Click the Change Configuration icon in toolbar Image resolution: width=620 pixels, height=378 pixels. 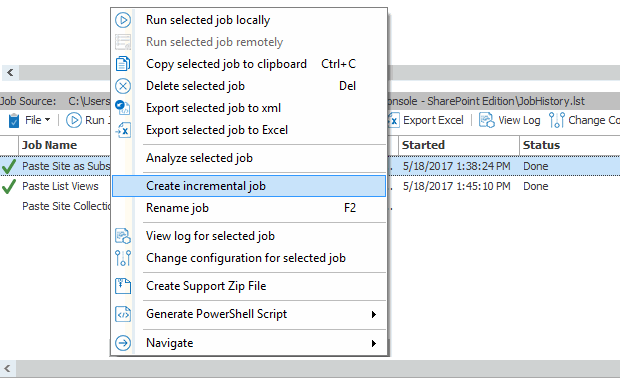point(557,120)
